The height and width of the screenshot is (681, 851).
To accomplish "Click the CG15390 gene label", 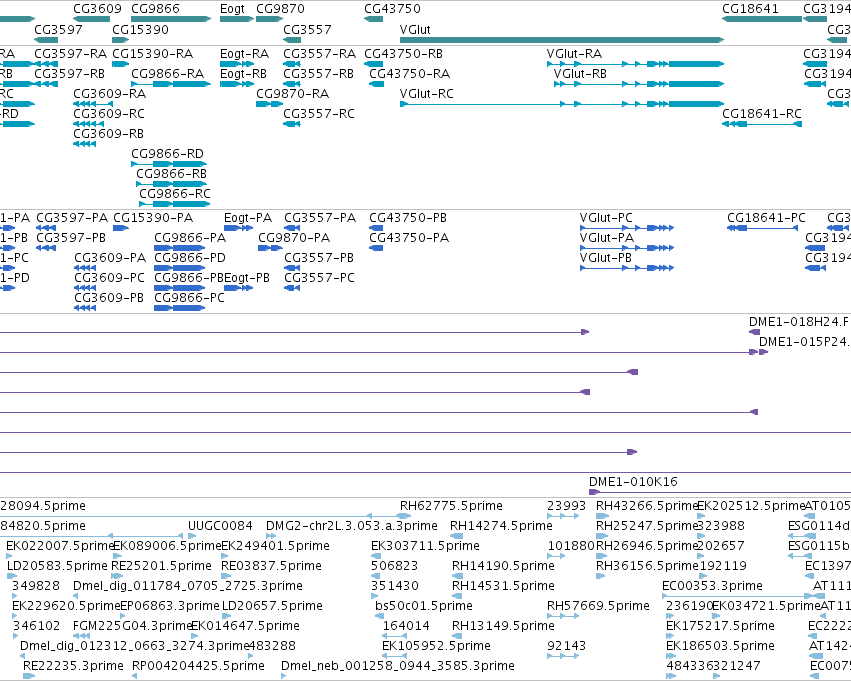I will pos(140,29).
